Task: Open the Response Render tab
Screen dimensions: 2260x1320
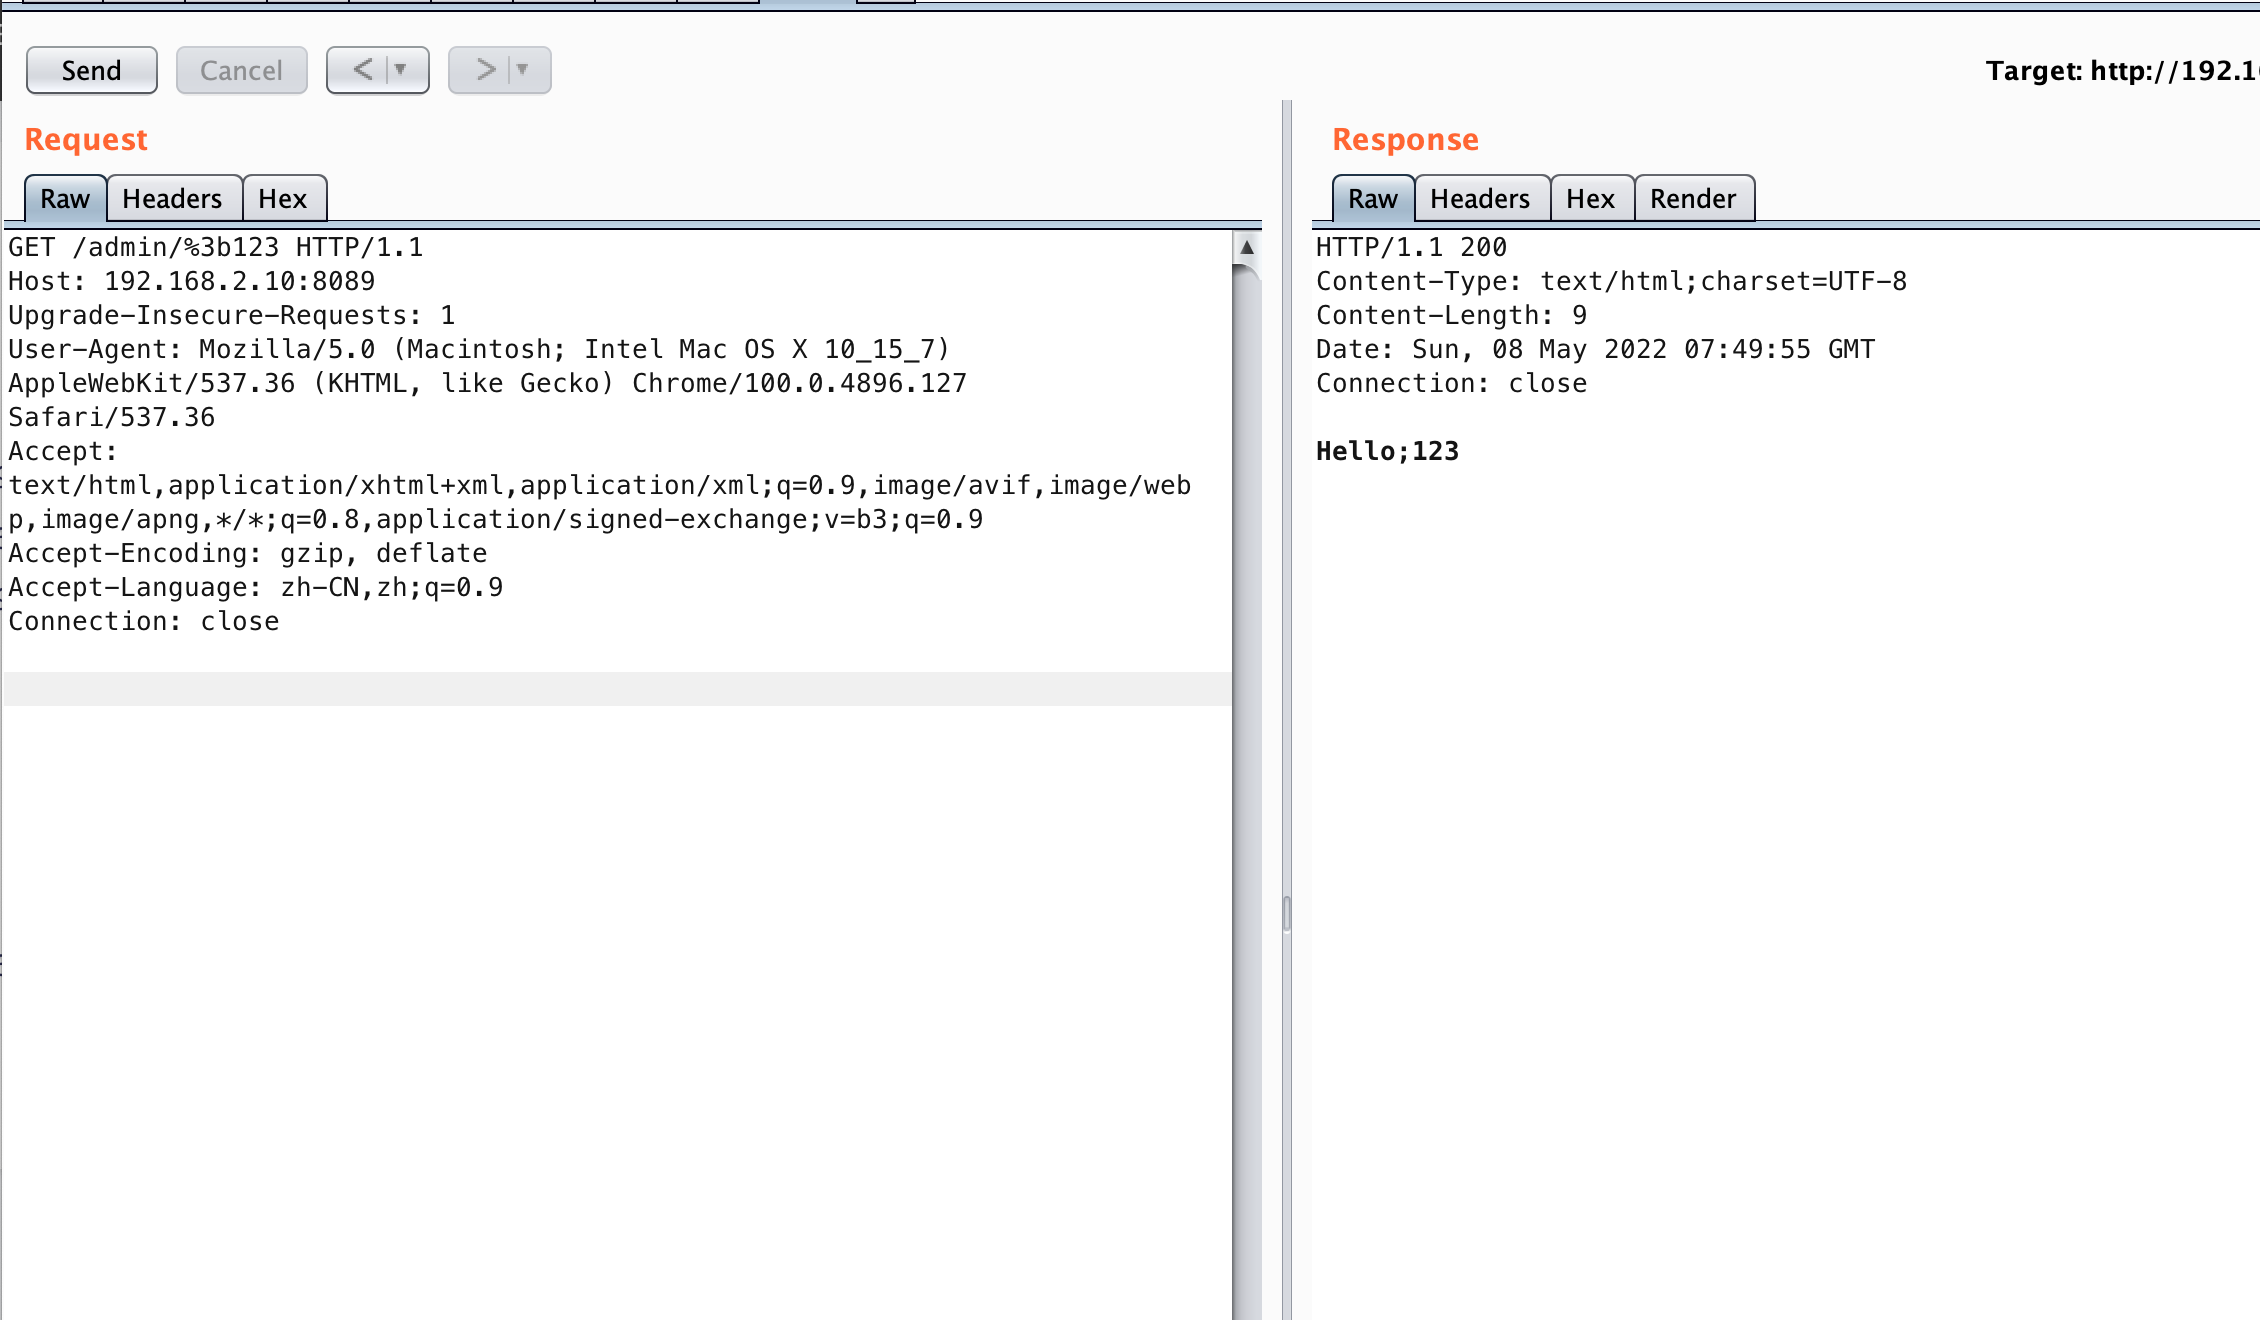Action: click(1694, 198)
